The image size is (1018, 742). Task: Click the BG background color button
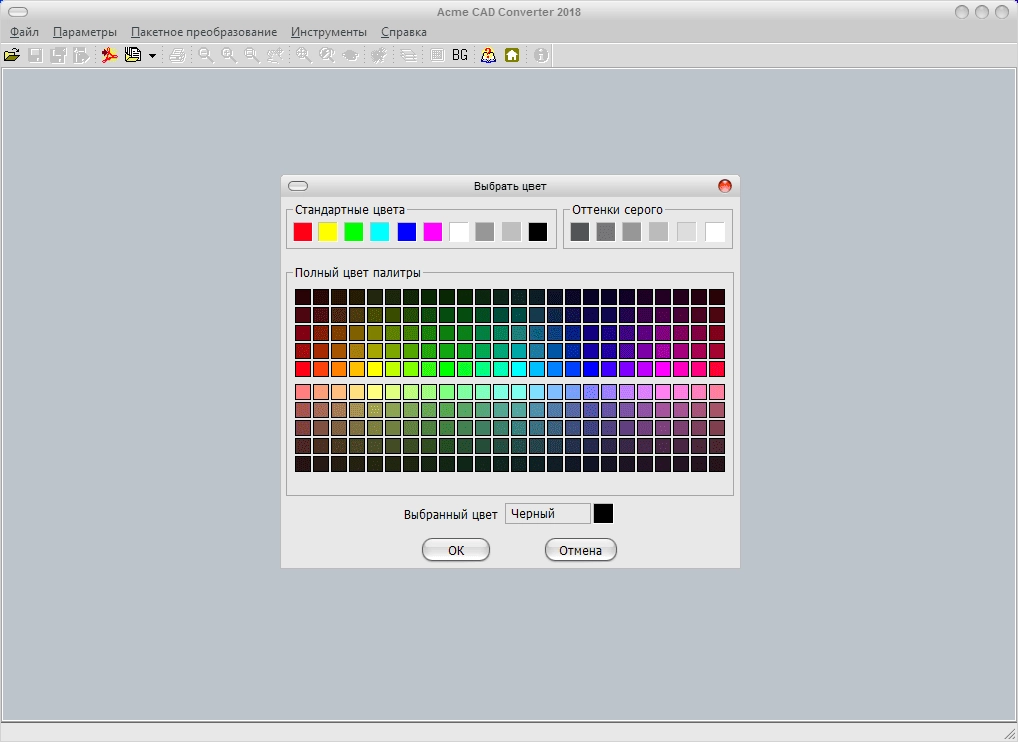pos(460,55)
